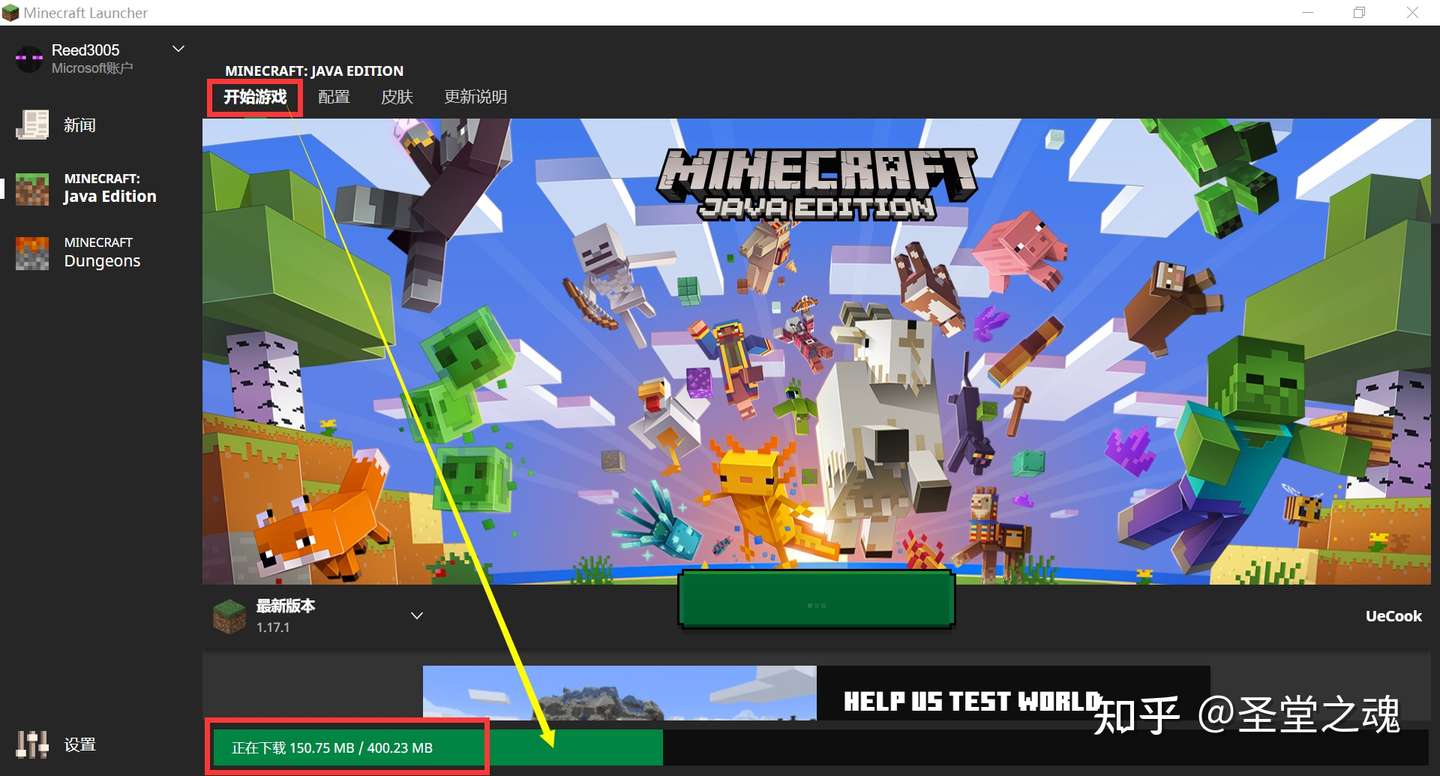Click the Minecraft Java Edition hero artwork

click(816, 351)
